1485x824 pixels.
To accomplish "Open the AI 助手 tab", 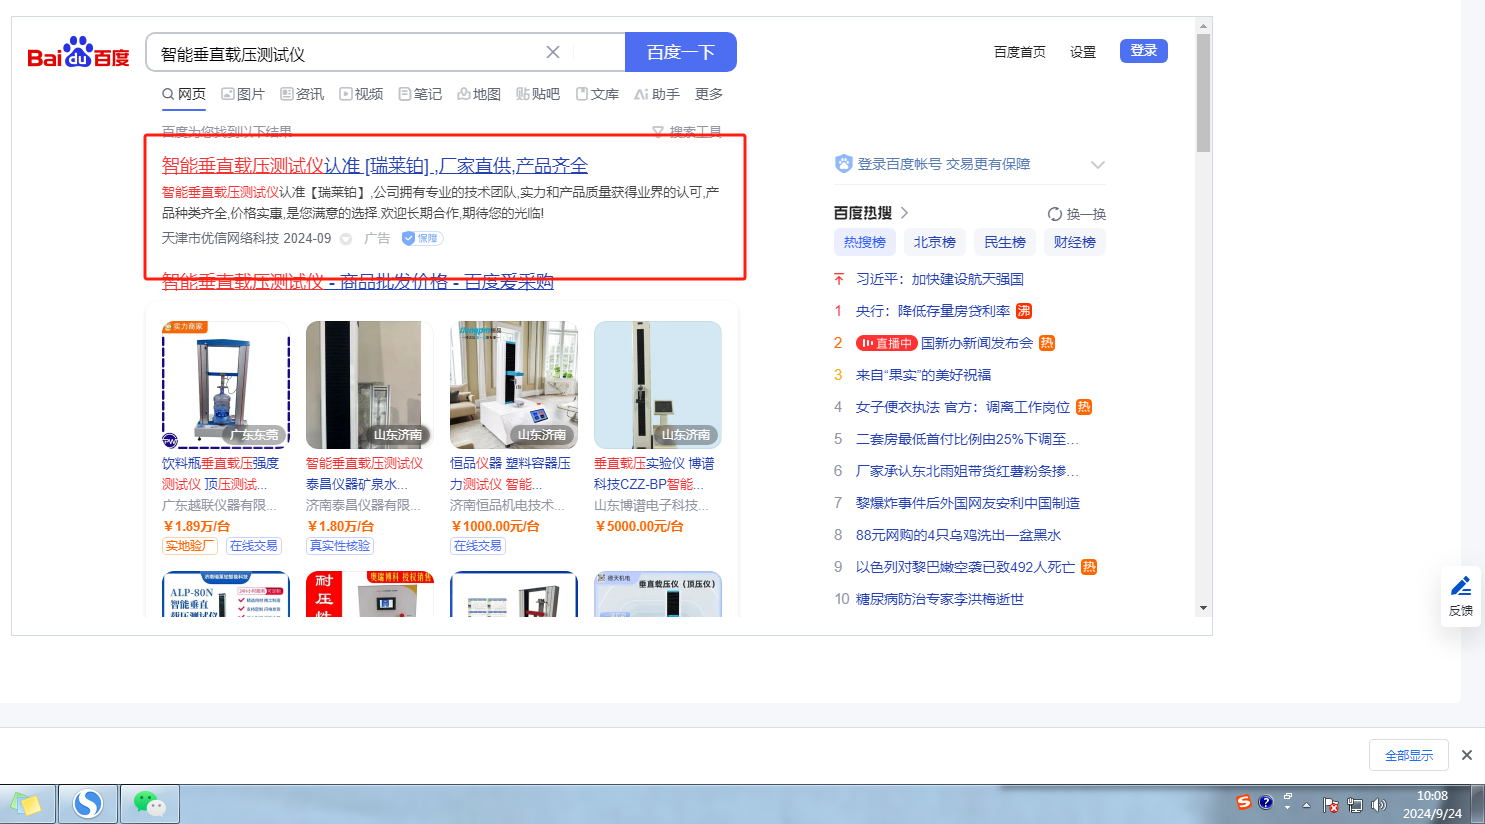I will click(657, 94).
